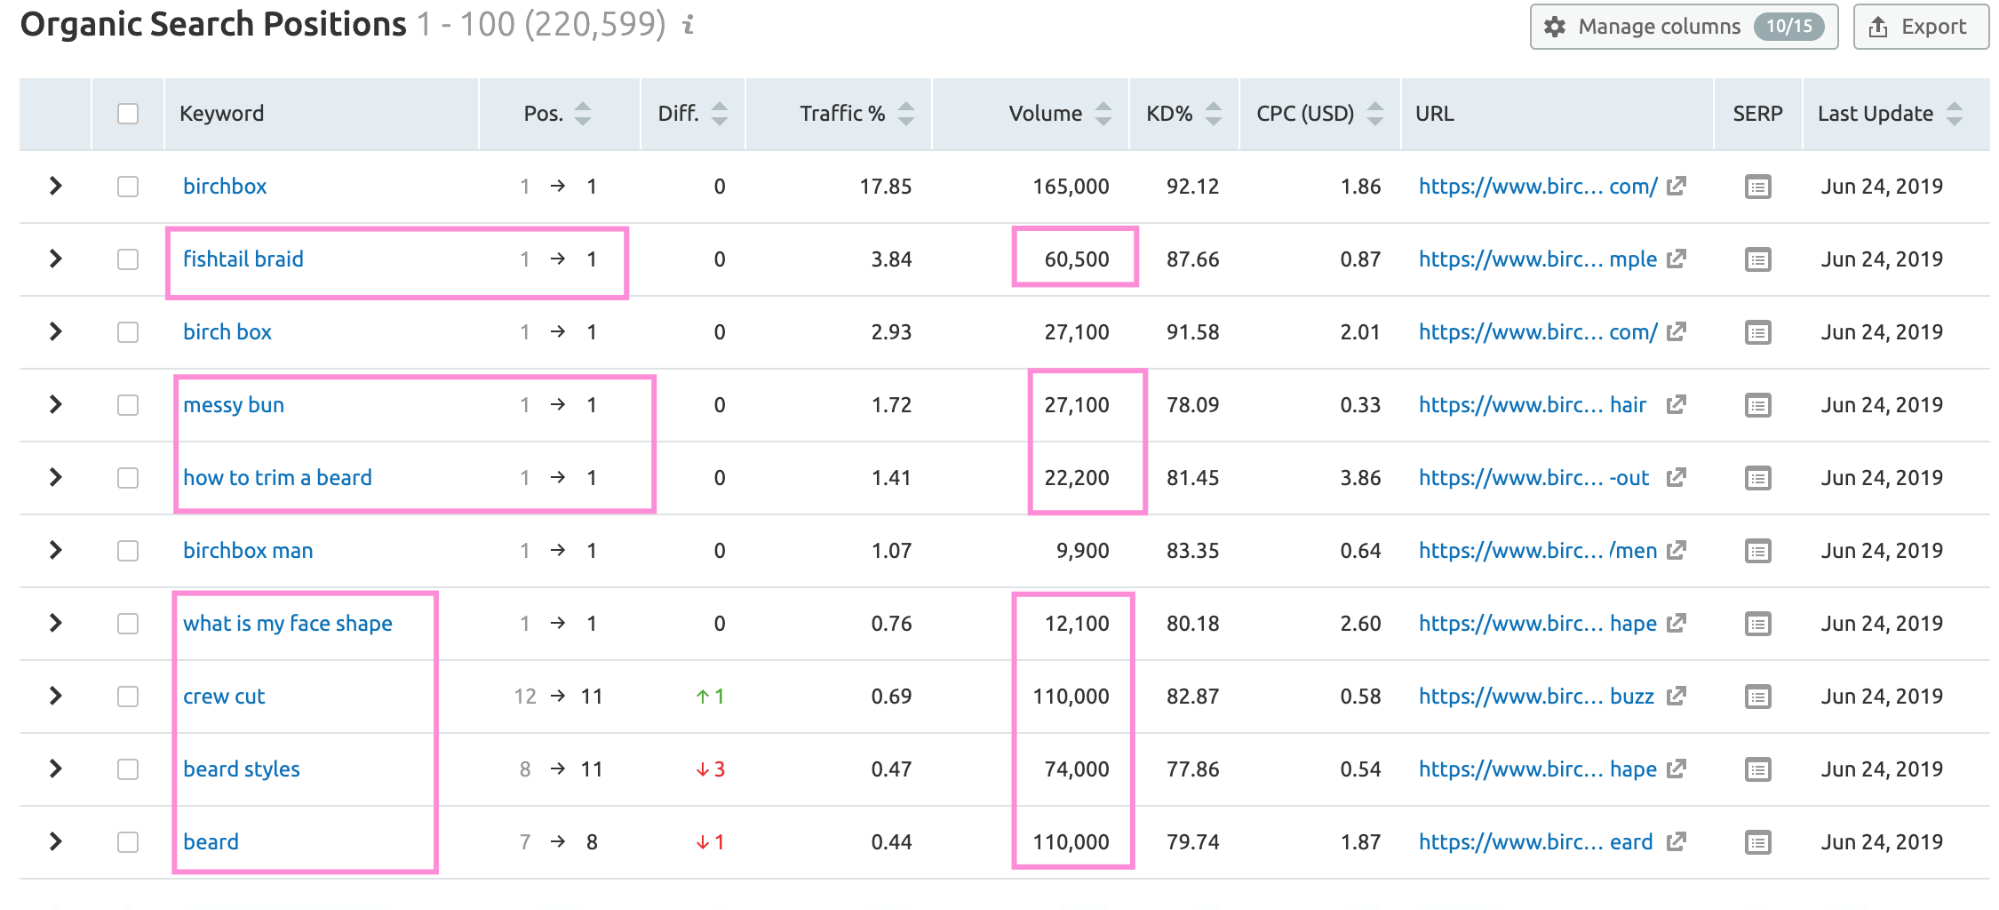Open the messy bun keyword link

tap(234, 405)
